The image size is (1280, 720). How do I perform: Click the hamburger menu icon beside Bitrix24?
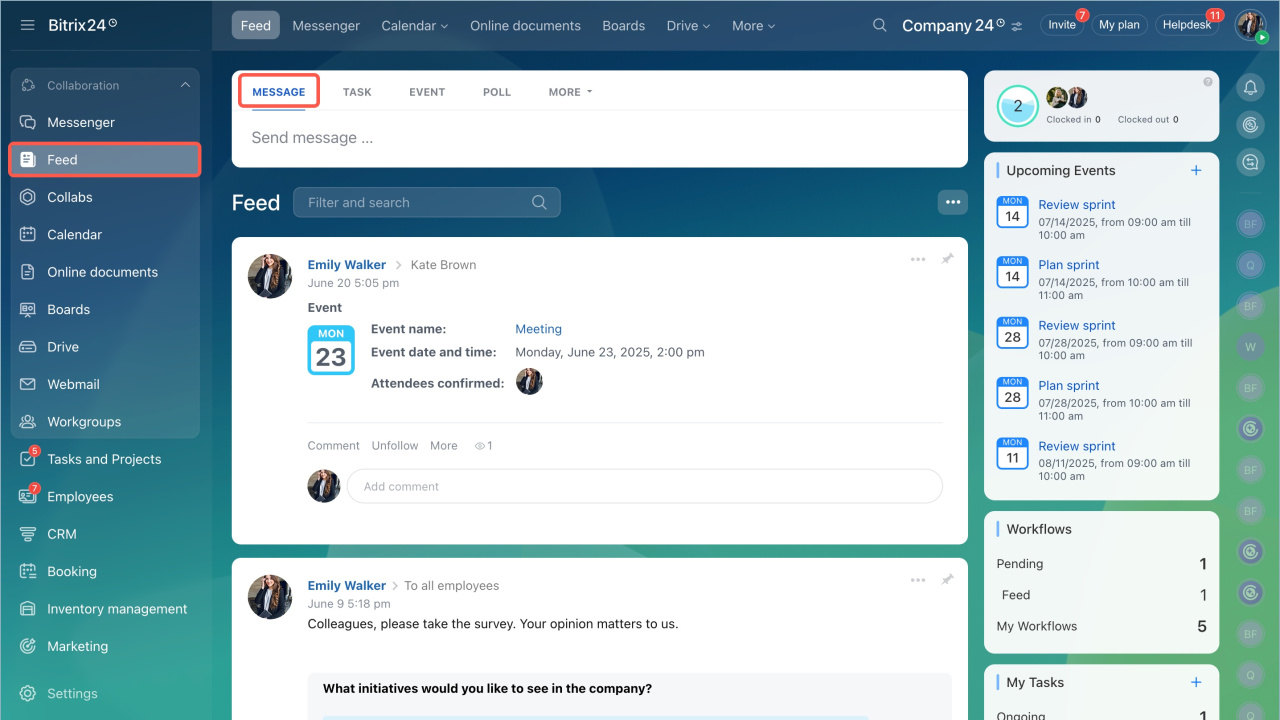click(27, 25)
